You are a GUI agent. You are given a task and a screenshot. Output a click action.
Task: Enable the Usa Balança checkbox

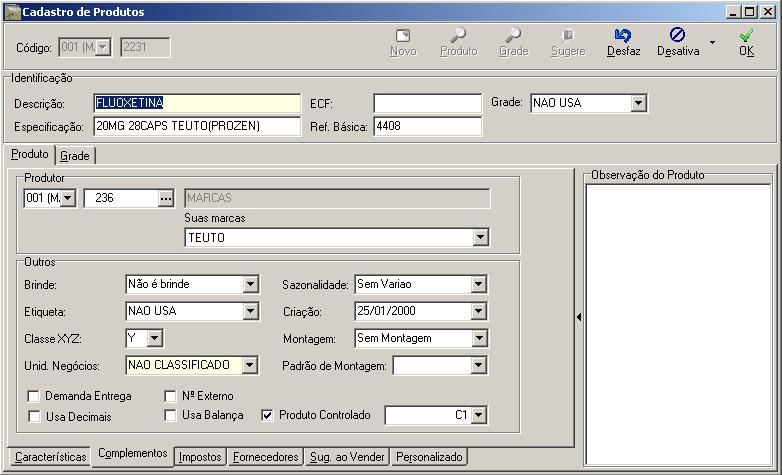point(170,415)
